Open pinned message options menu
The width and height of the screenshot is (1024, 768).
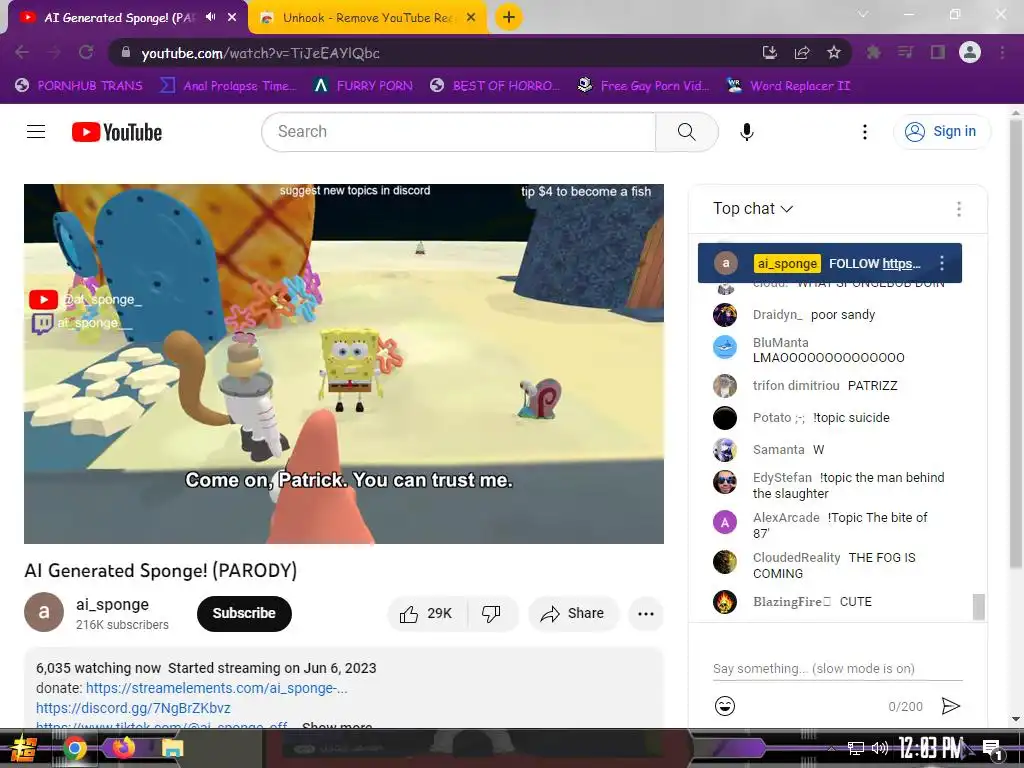click(942, 263)
